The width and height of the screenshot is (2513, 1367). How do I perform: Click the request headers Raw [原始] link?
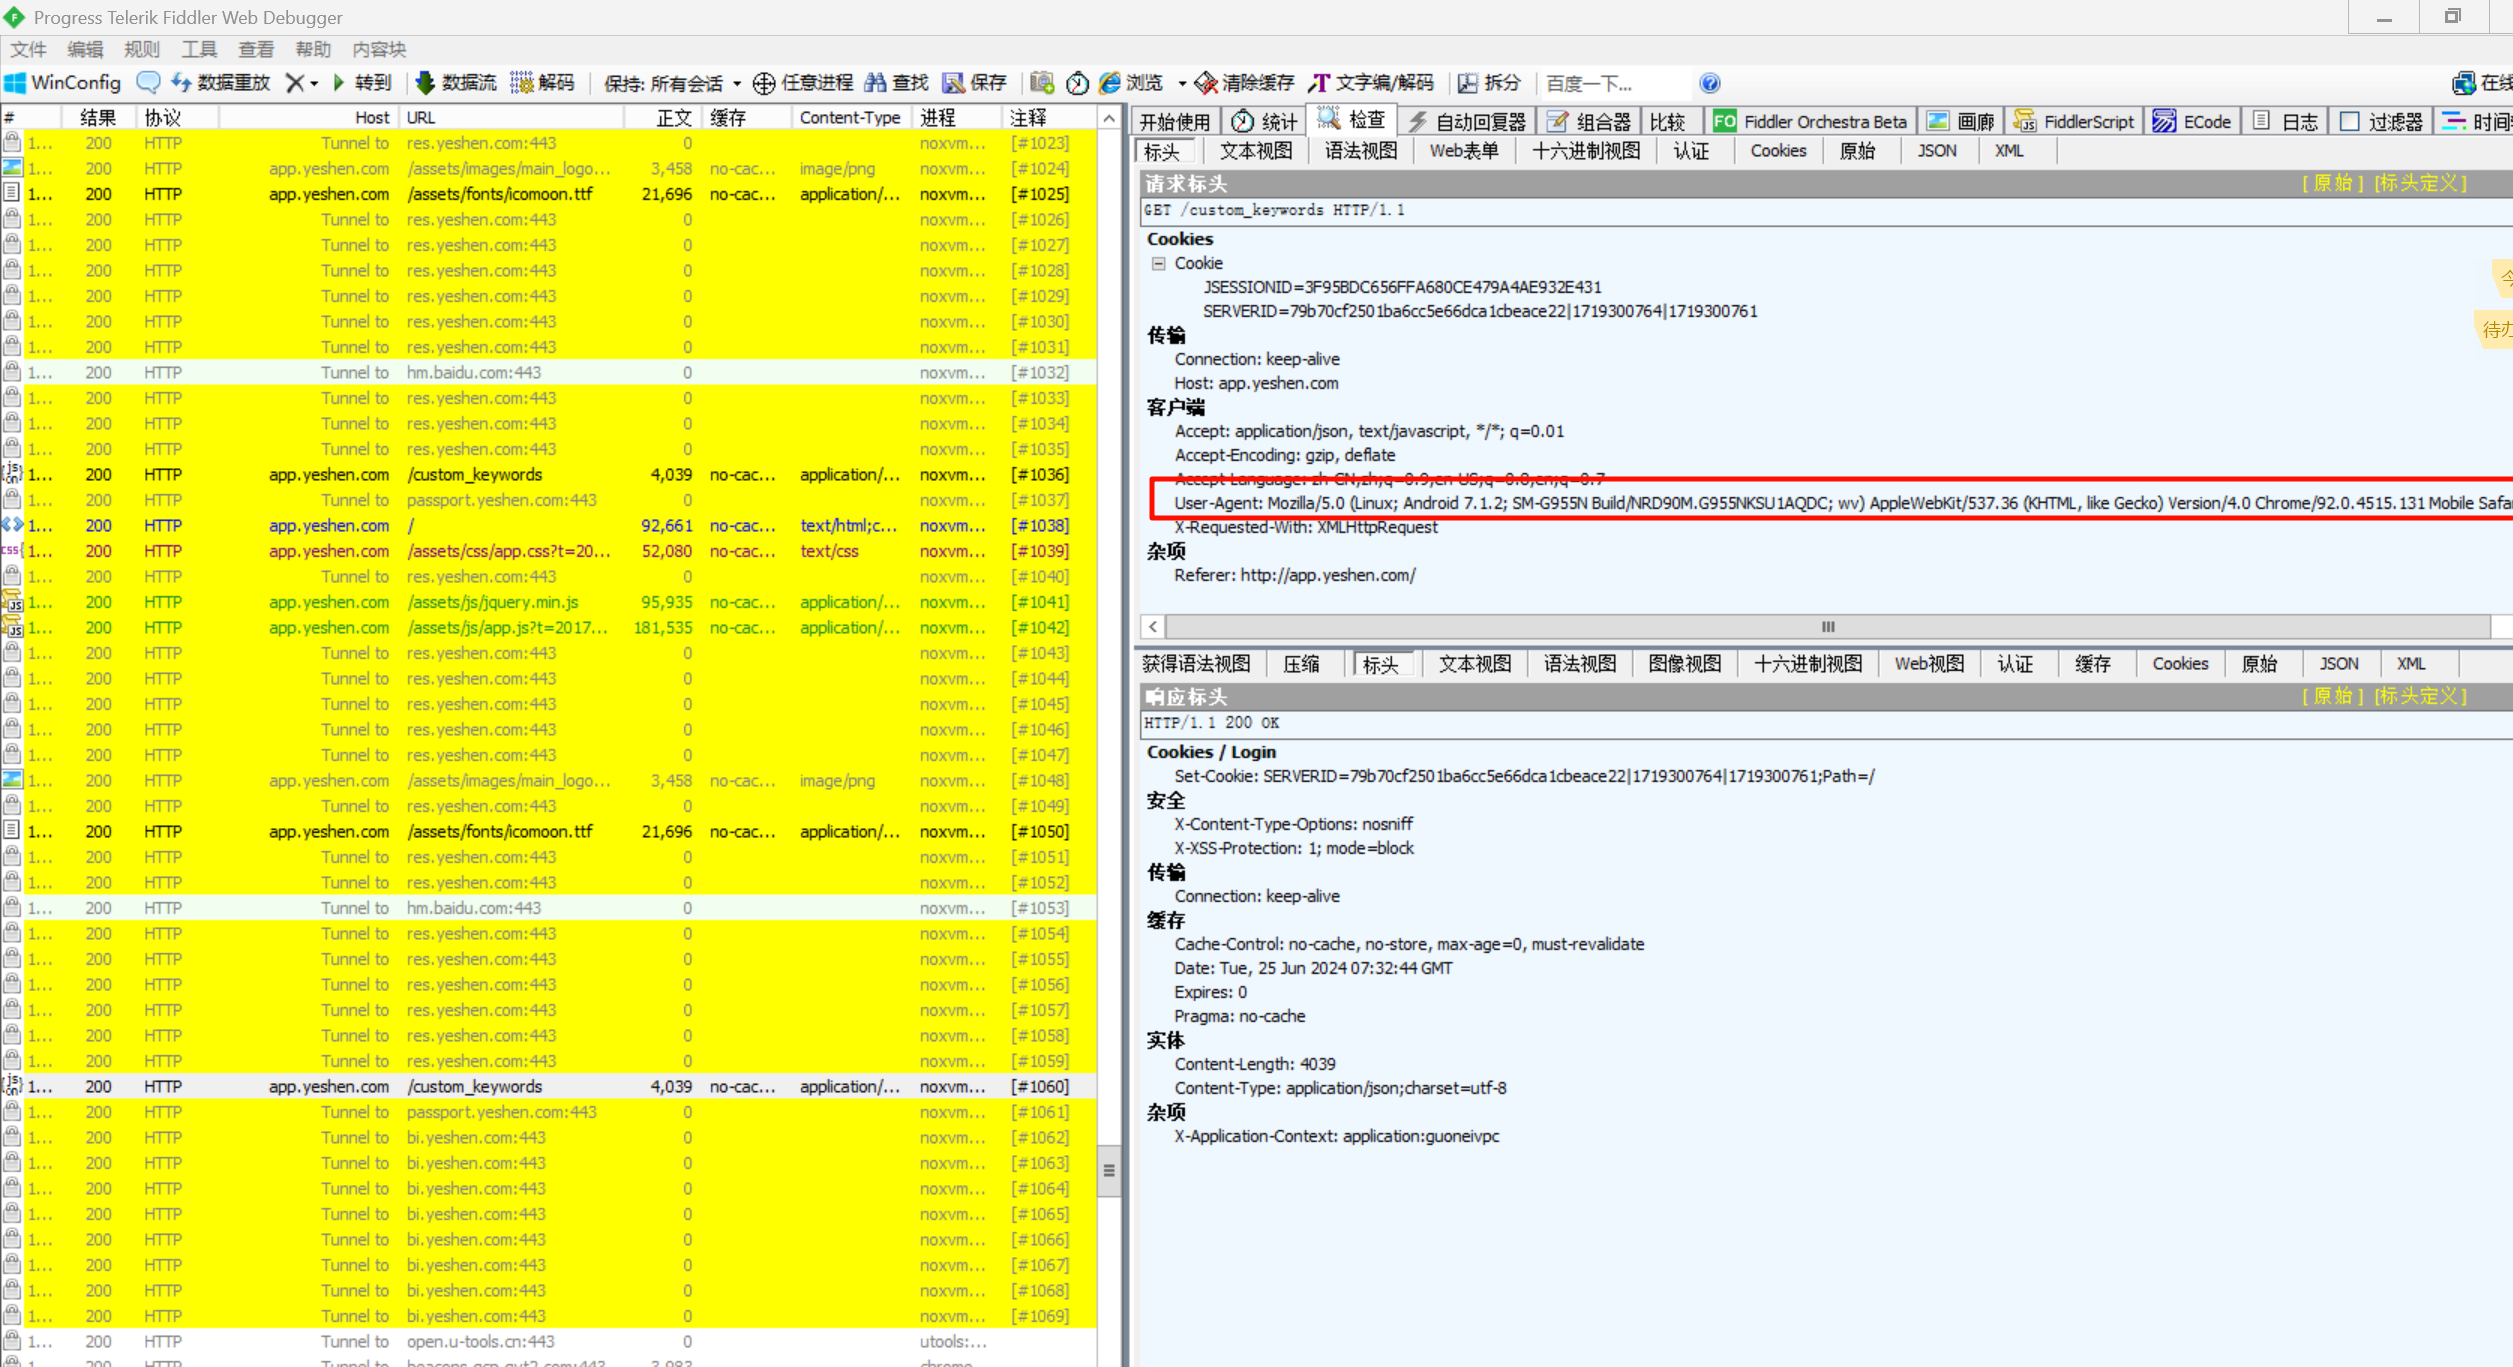pos(2332,183)
